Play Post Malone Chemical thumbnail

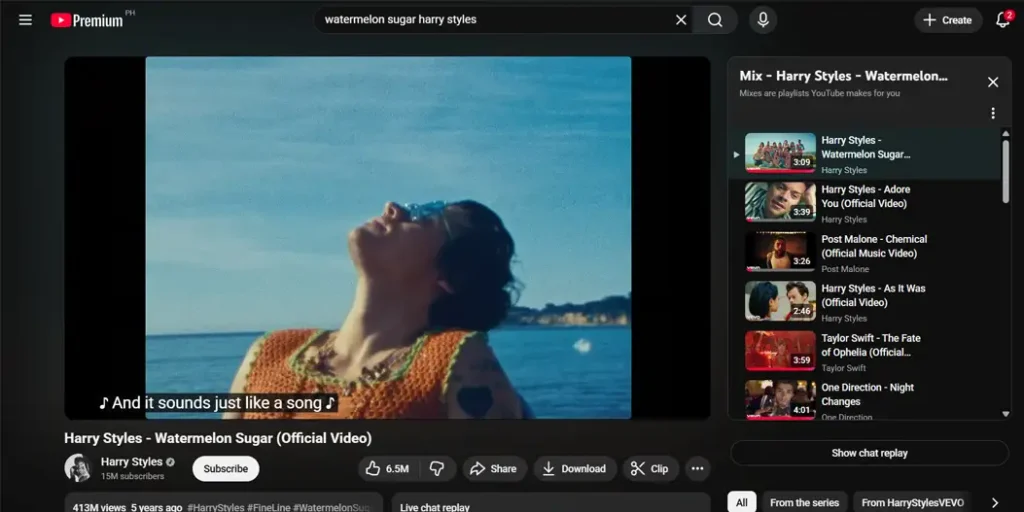(780, 252)
